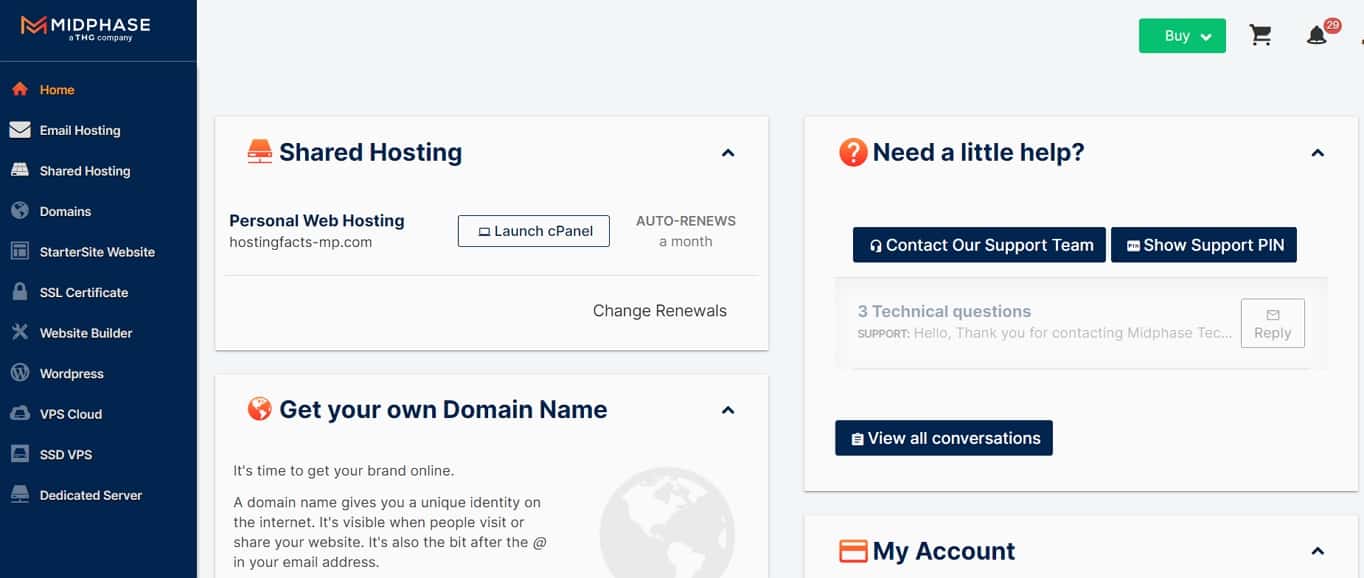Open the Buy dropdown
The image size is (1364, 578).
1182,36
